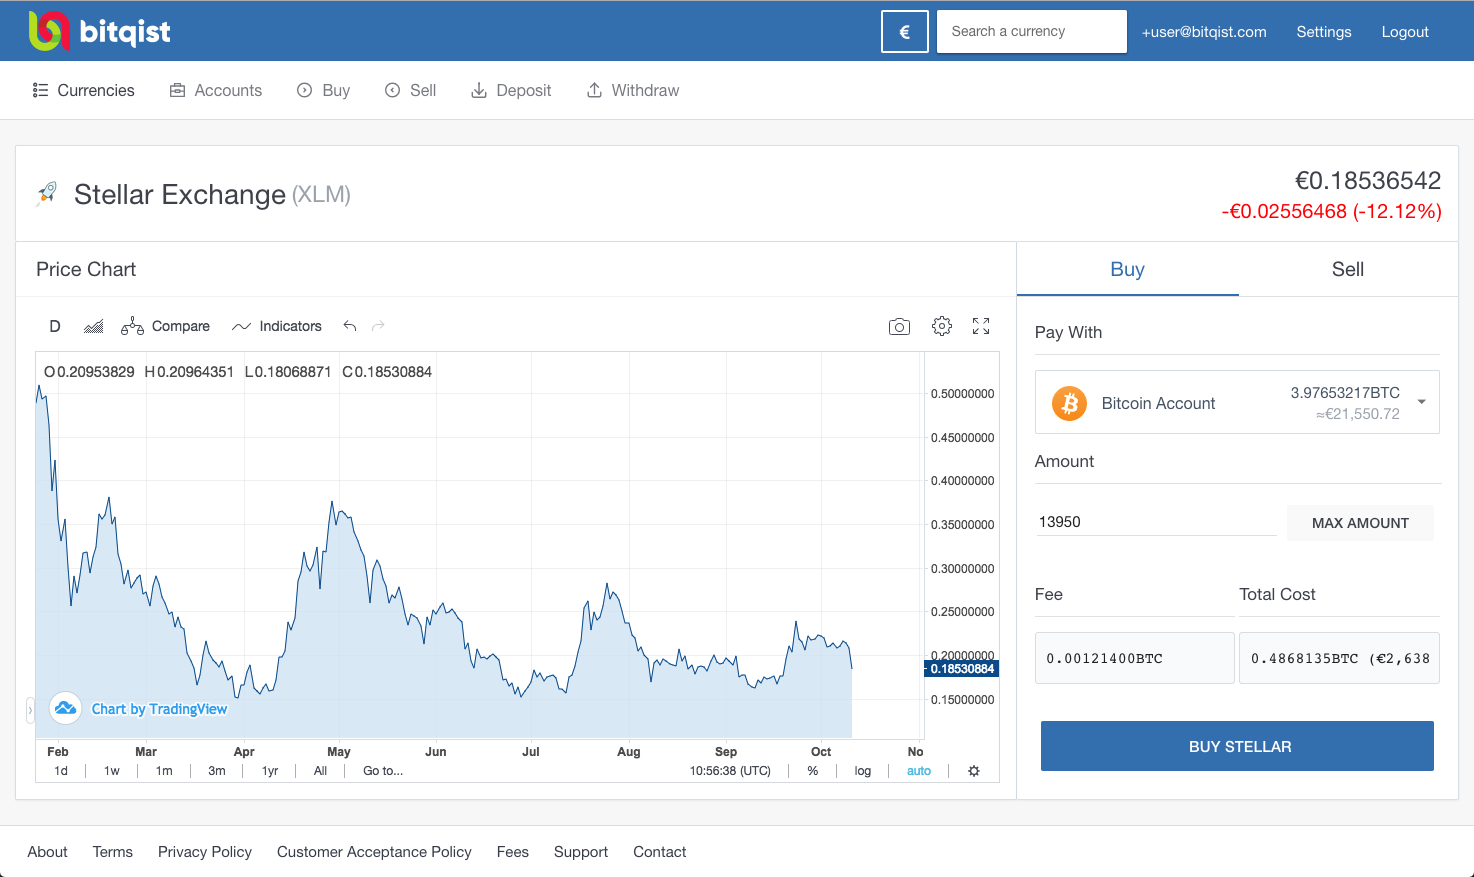The height and width of the screenshot is (877, 1474).
Task: Open the user@bitqist.com account link
Action: point(1204,32)
